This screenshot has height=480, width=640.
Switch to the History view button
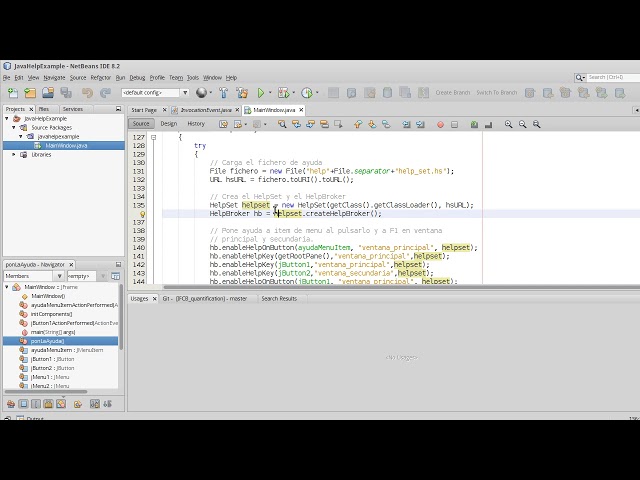(x=196, y=124)
